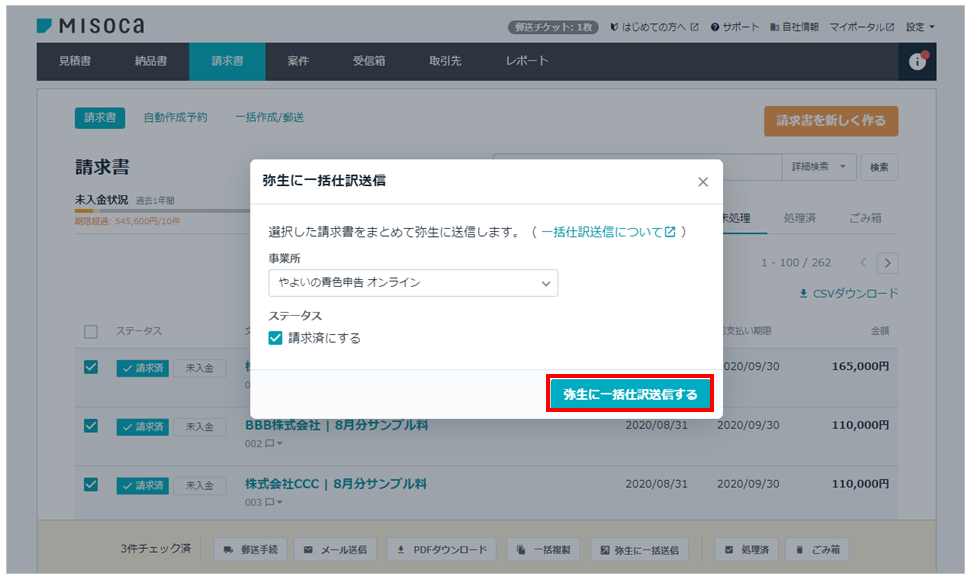Open the 自社情報 link

(x=794, y=27)
